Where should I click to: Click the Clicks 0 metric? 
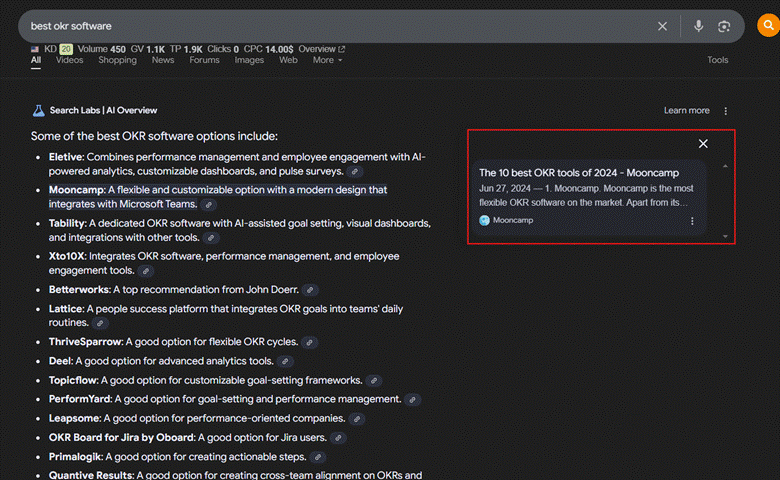tap(223, 49)
